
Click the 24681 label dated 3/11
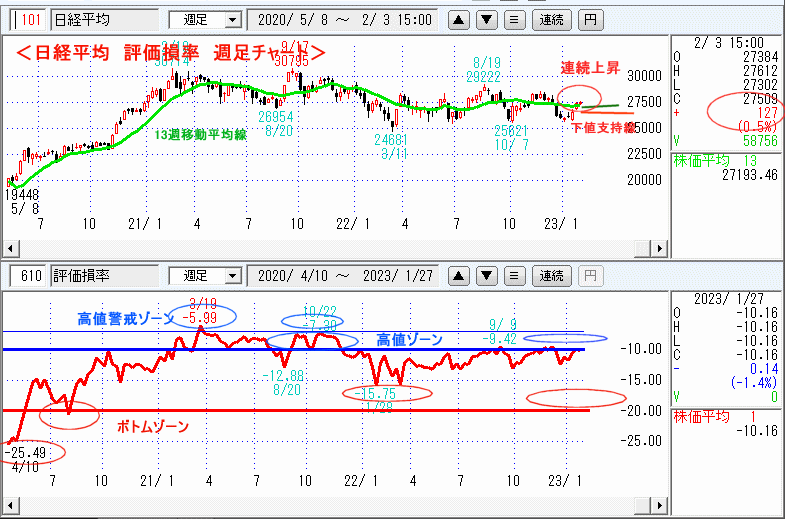tap(391, 140)
